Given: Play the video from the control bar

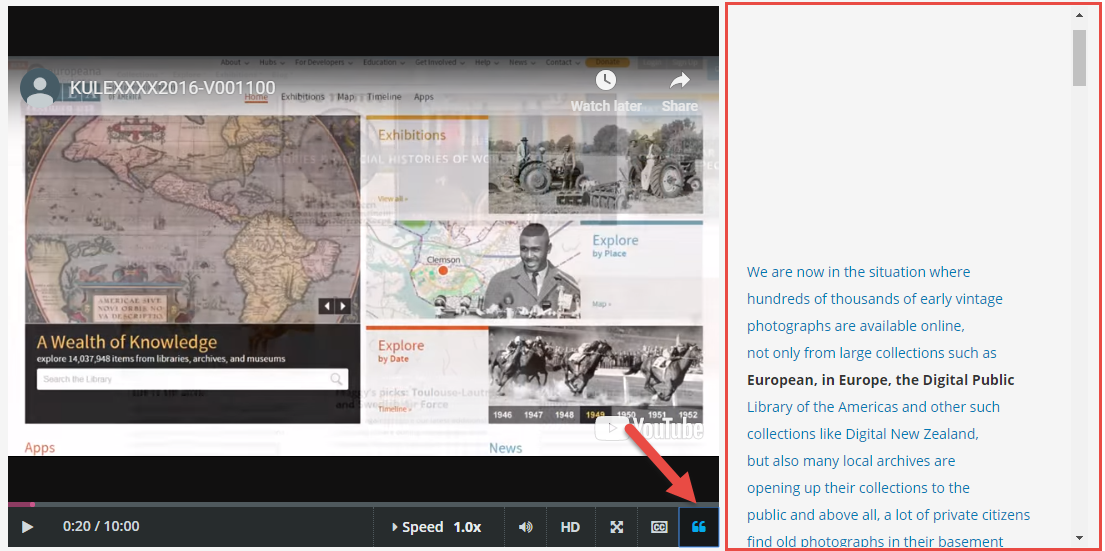Looking at the screenshot, I should coord(27,527).
